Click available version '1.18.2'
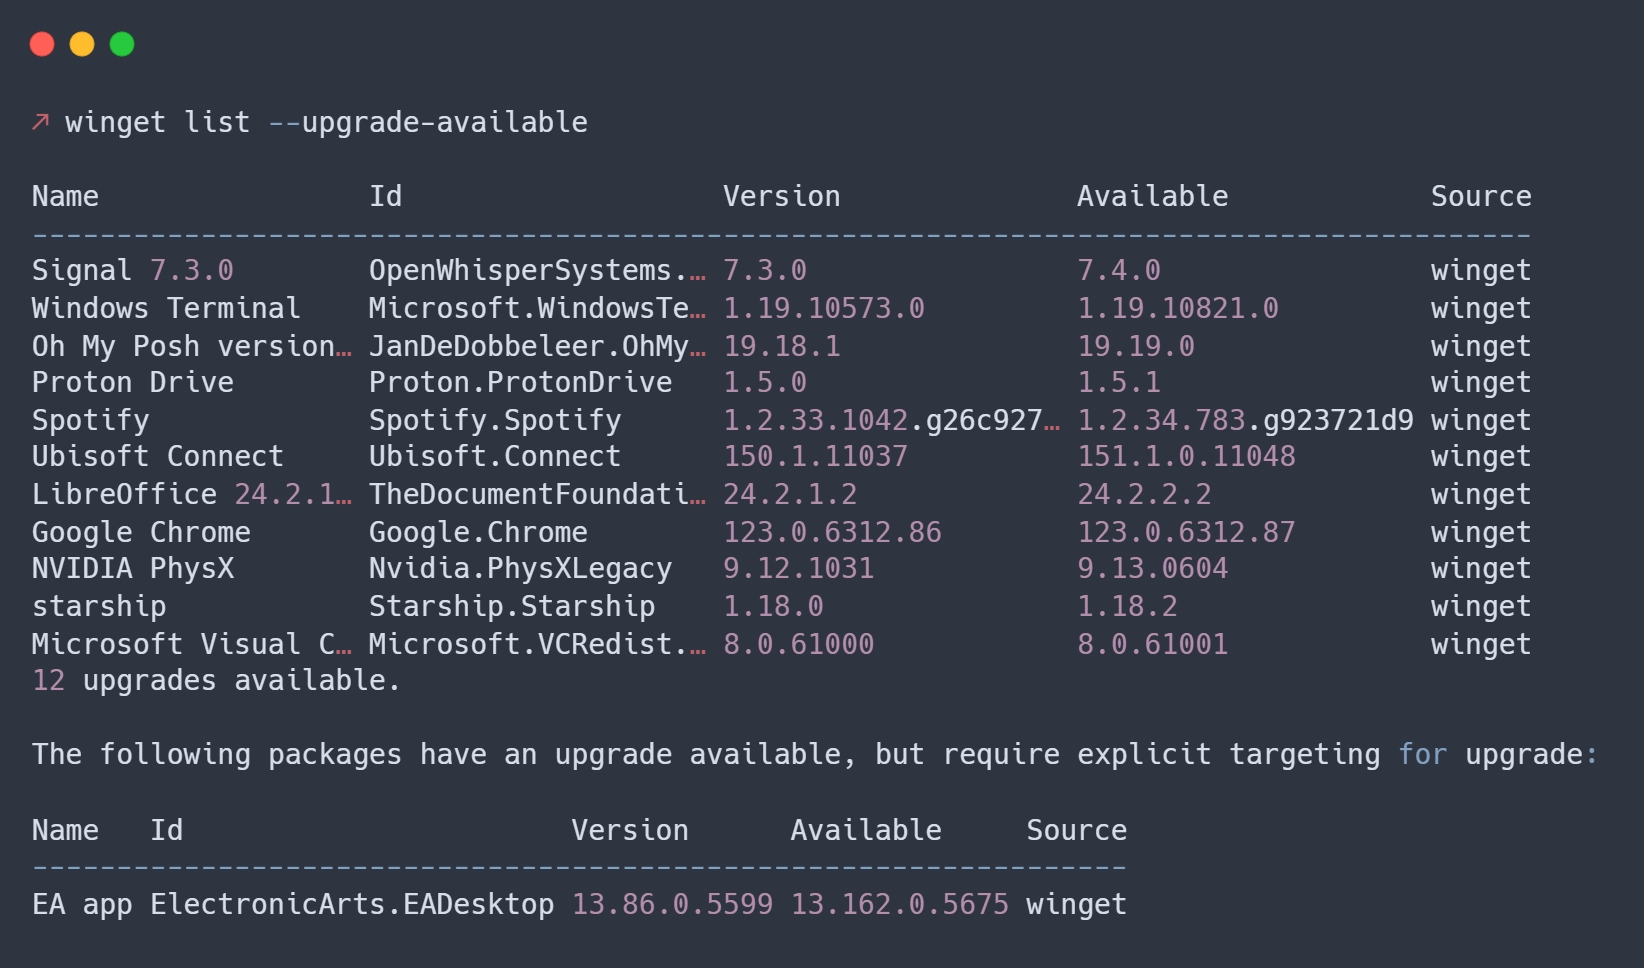The width and height of the screenshot is (1644, 968). (x=1127, y=606)
